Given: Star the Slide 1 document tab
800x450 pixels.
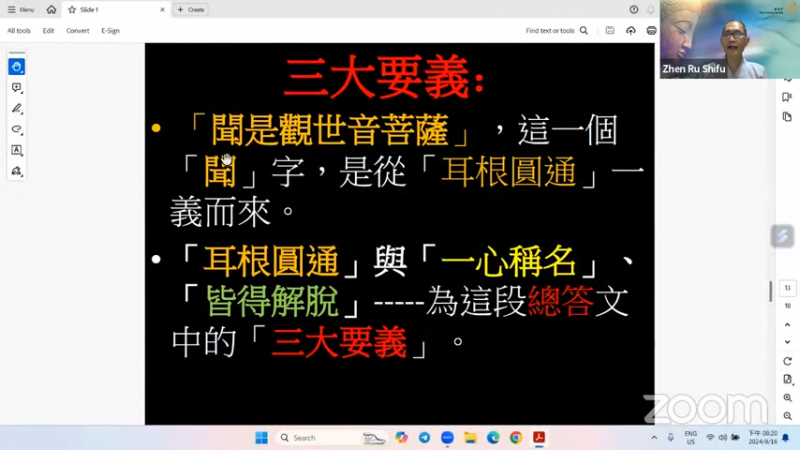Looking at the screenshot, I should 72,9.
